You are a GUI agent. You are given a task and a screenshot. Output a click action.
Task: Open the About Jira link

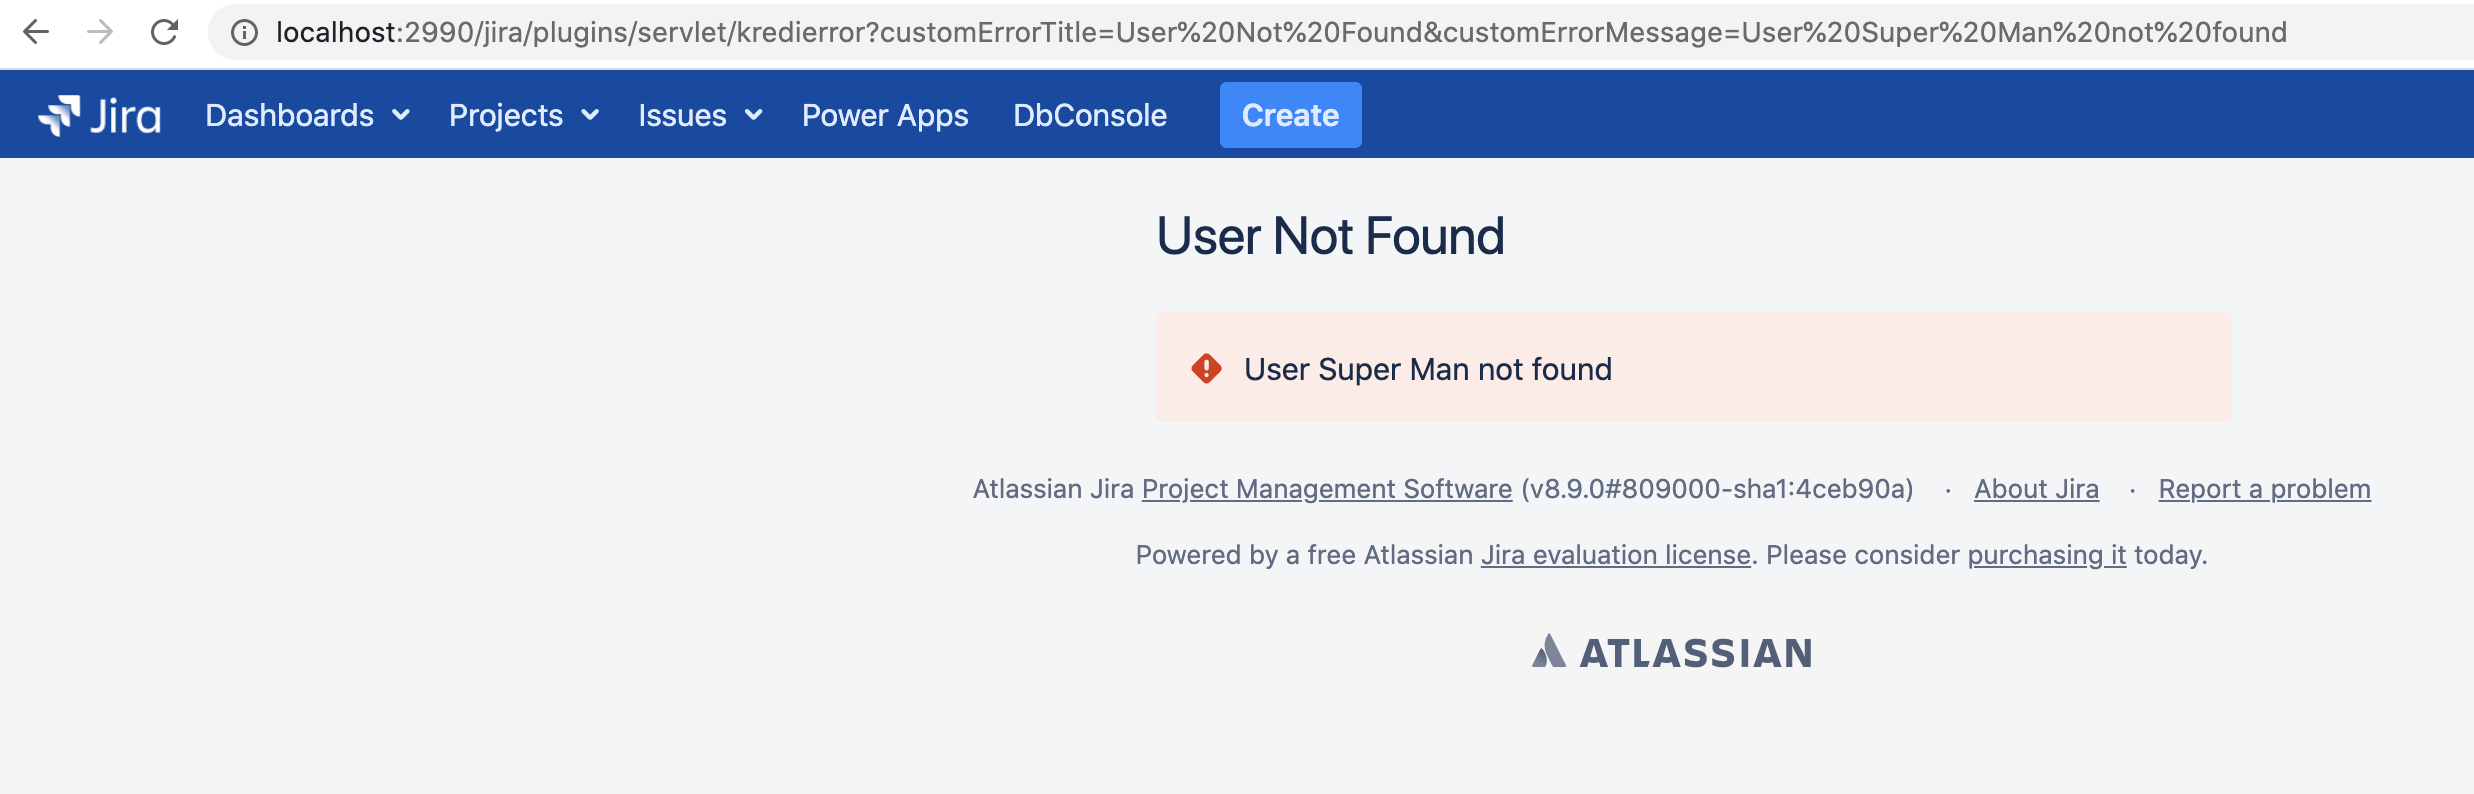point(2036,489)
